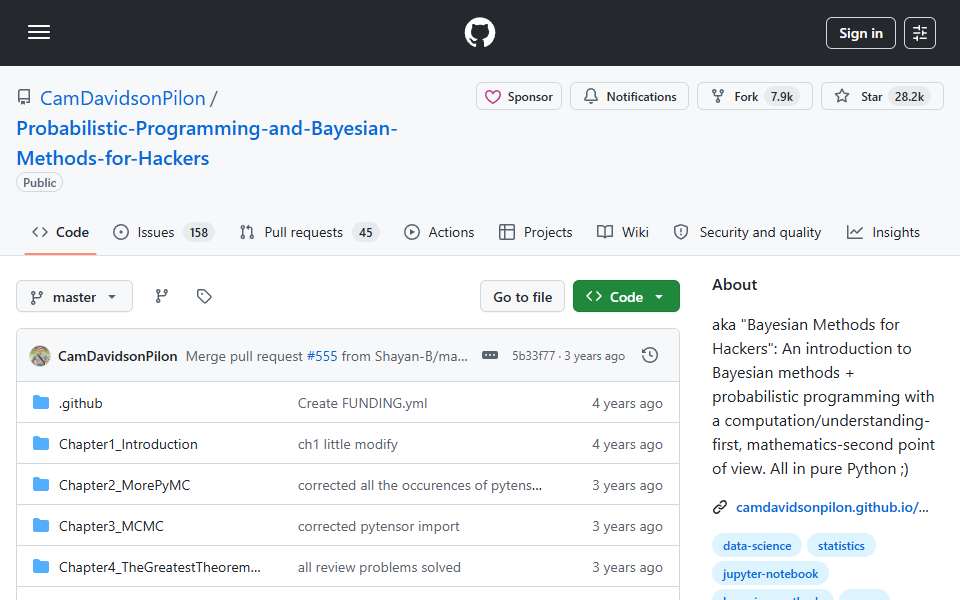Click the ch1 little modify commit message
Image resolution: width=960 pixels, height=600 pixels.
[x=348, y=444]
